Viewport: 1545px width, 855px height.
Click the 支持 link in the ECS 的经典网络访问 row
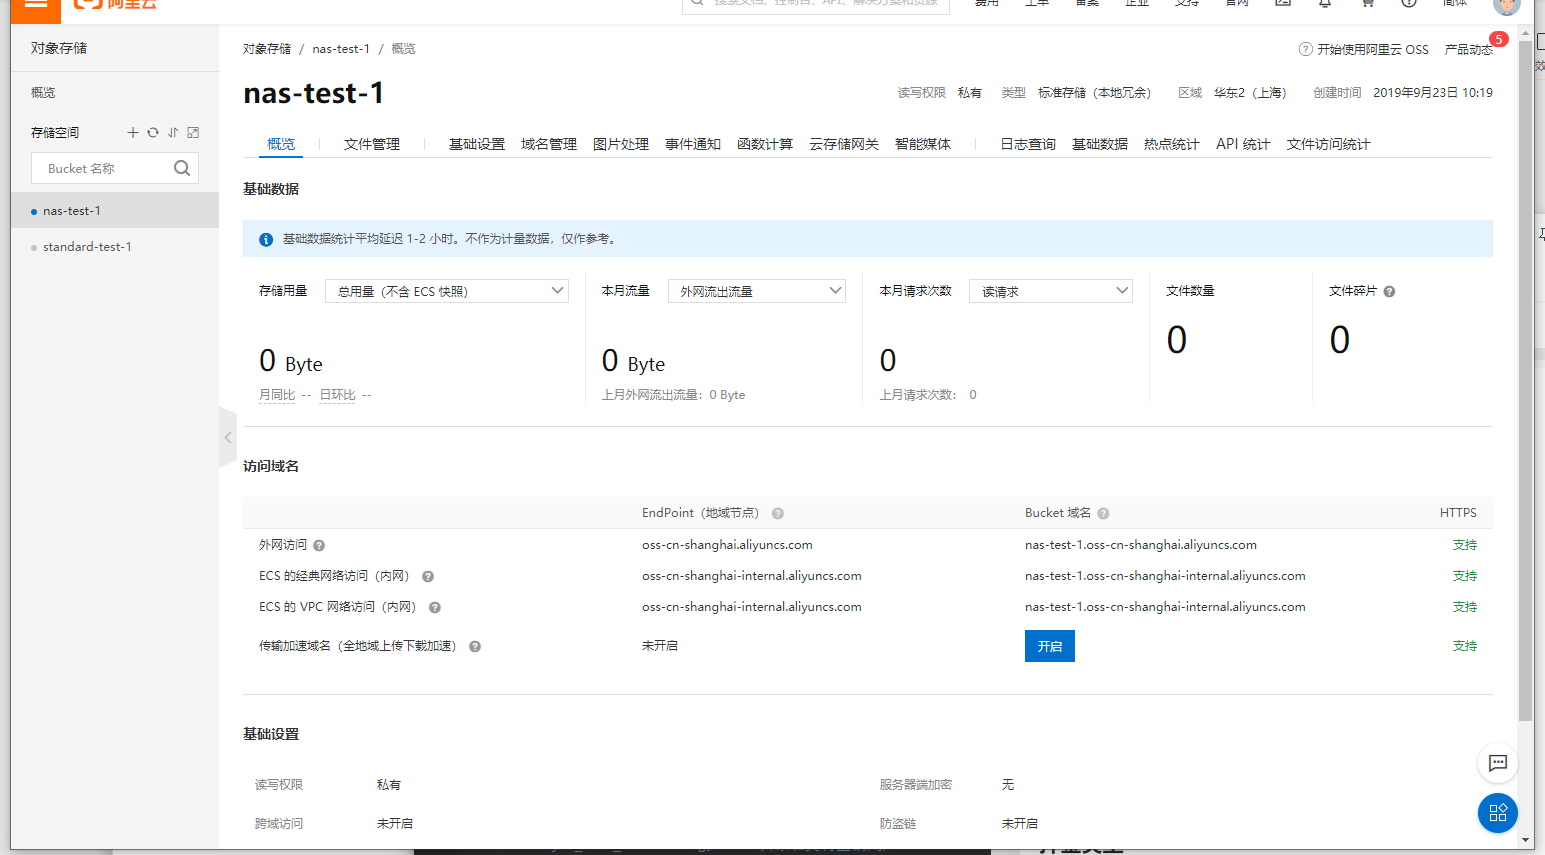1465,576
